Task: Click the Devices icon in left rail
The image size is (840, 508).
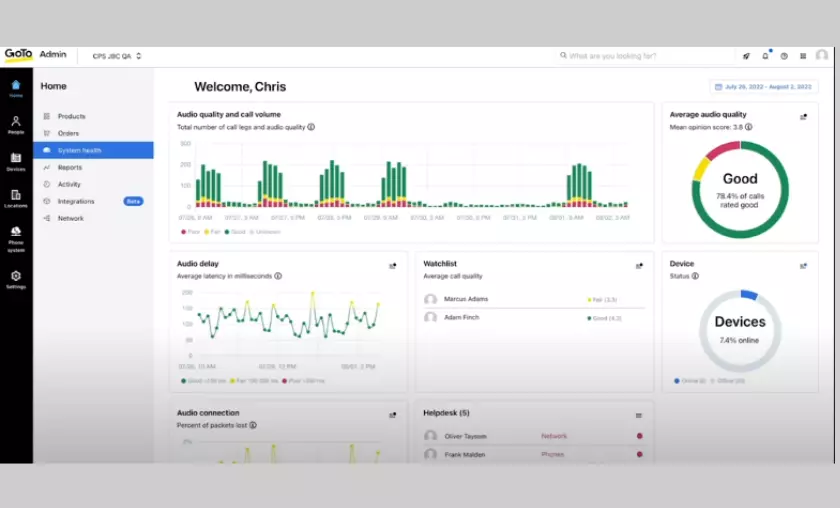Action: (16, 161)
